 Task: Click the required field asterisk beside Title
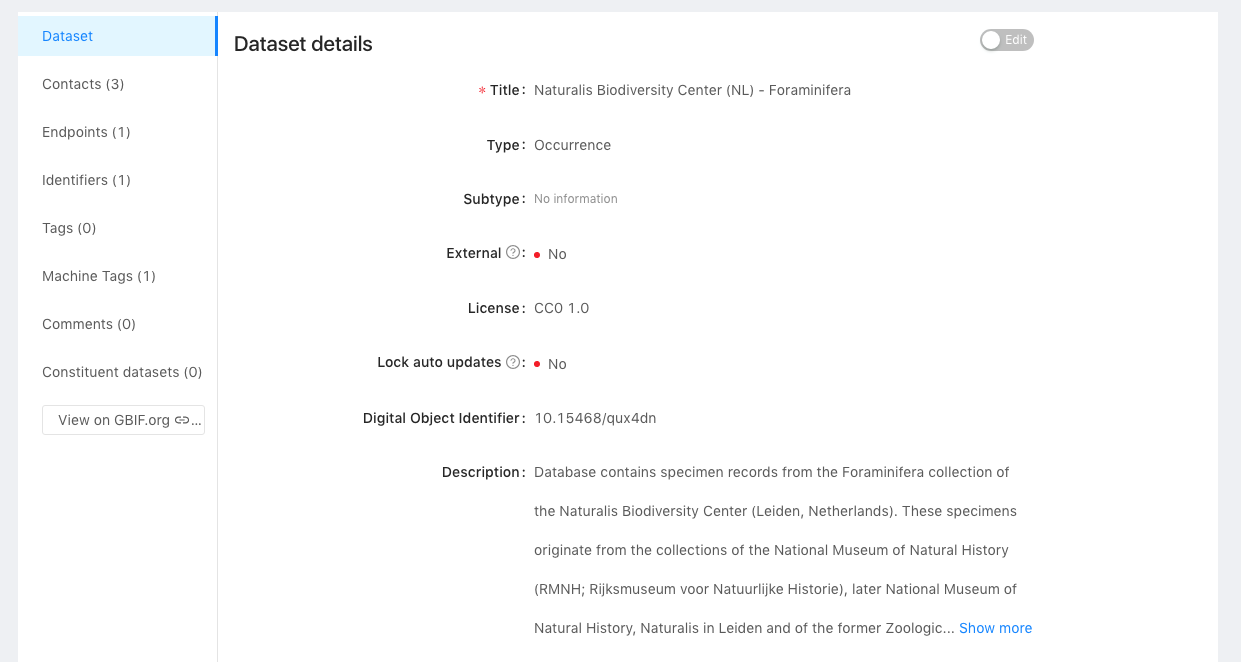tap(481, 90)
